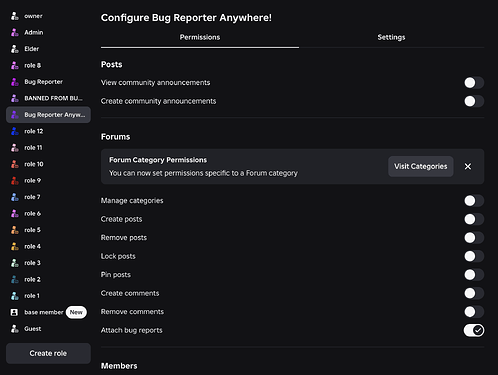Click the New badge beside base member

click(x=76, y=312)
